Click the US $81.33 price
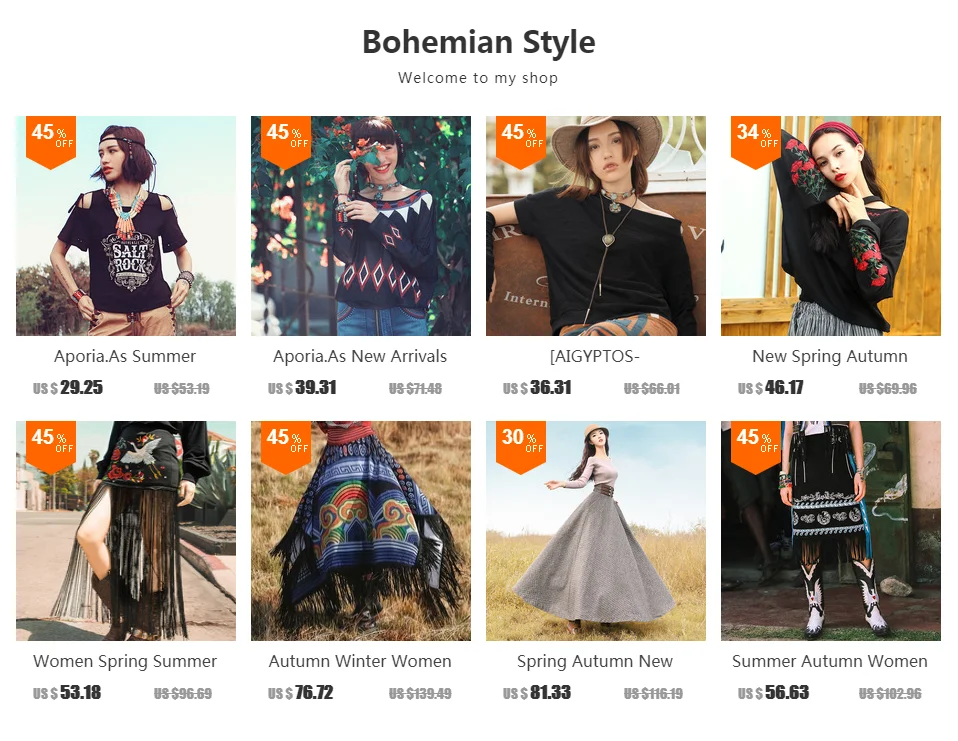Image resolution: width=958 pixels, height=741 pixels. (x=536, y=693)
